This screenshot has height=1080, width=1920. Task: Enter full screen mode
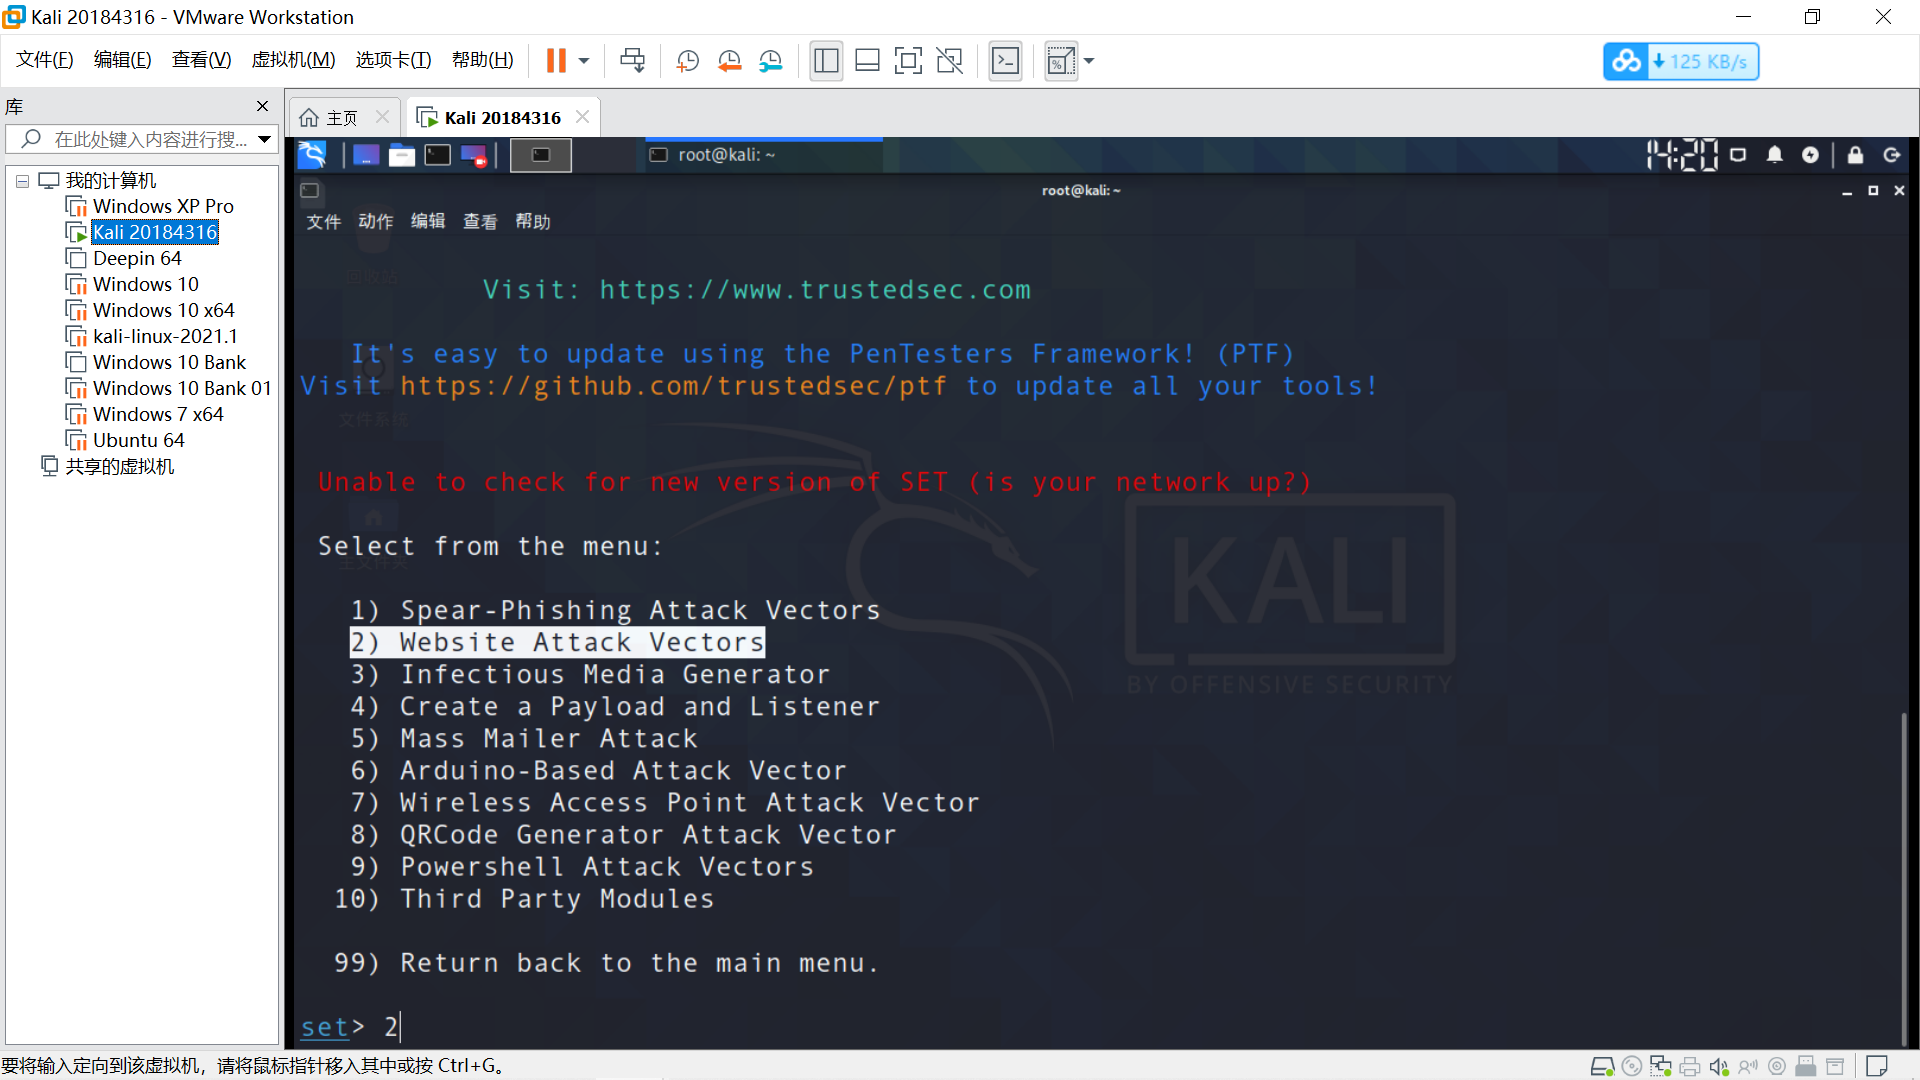(908, 61)
